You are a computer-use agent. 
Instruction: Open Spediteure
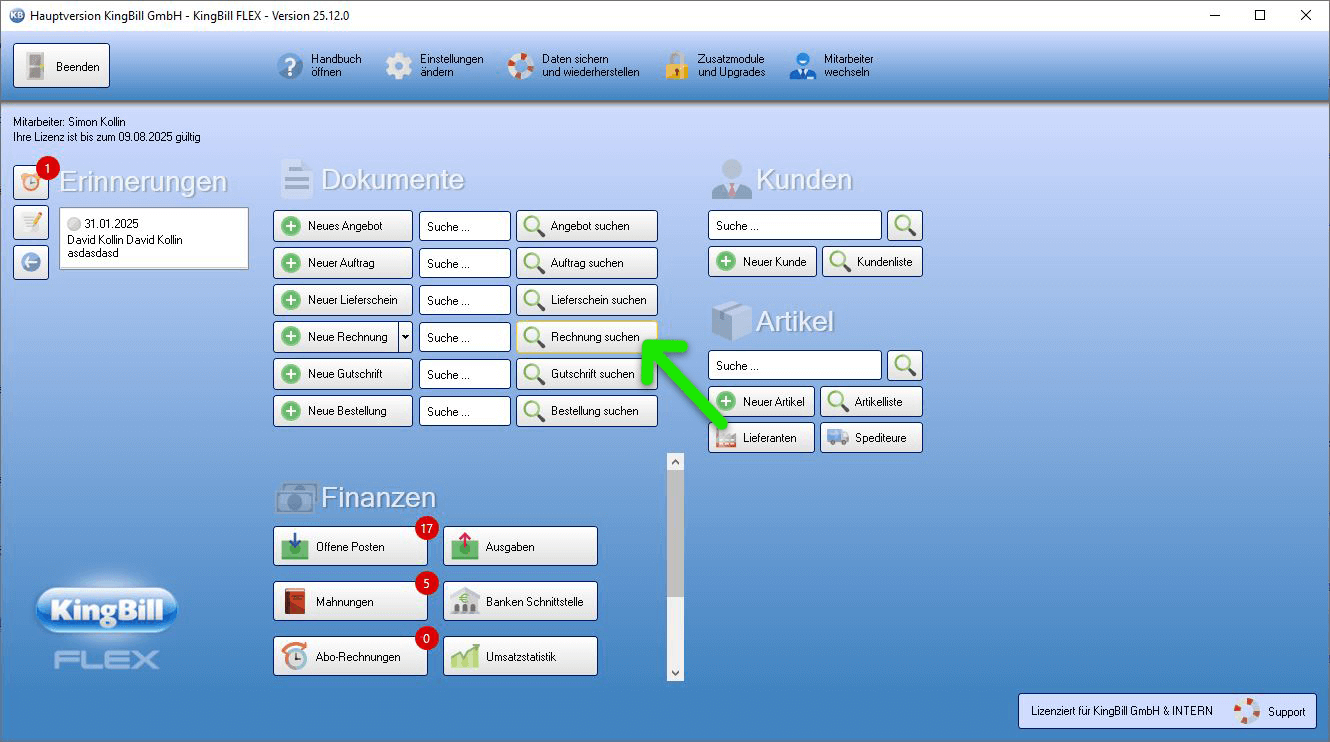tap(871, 438)
